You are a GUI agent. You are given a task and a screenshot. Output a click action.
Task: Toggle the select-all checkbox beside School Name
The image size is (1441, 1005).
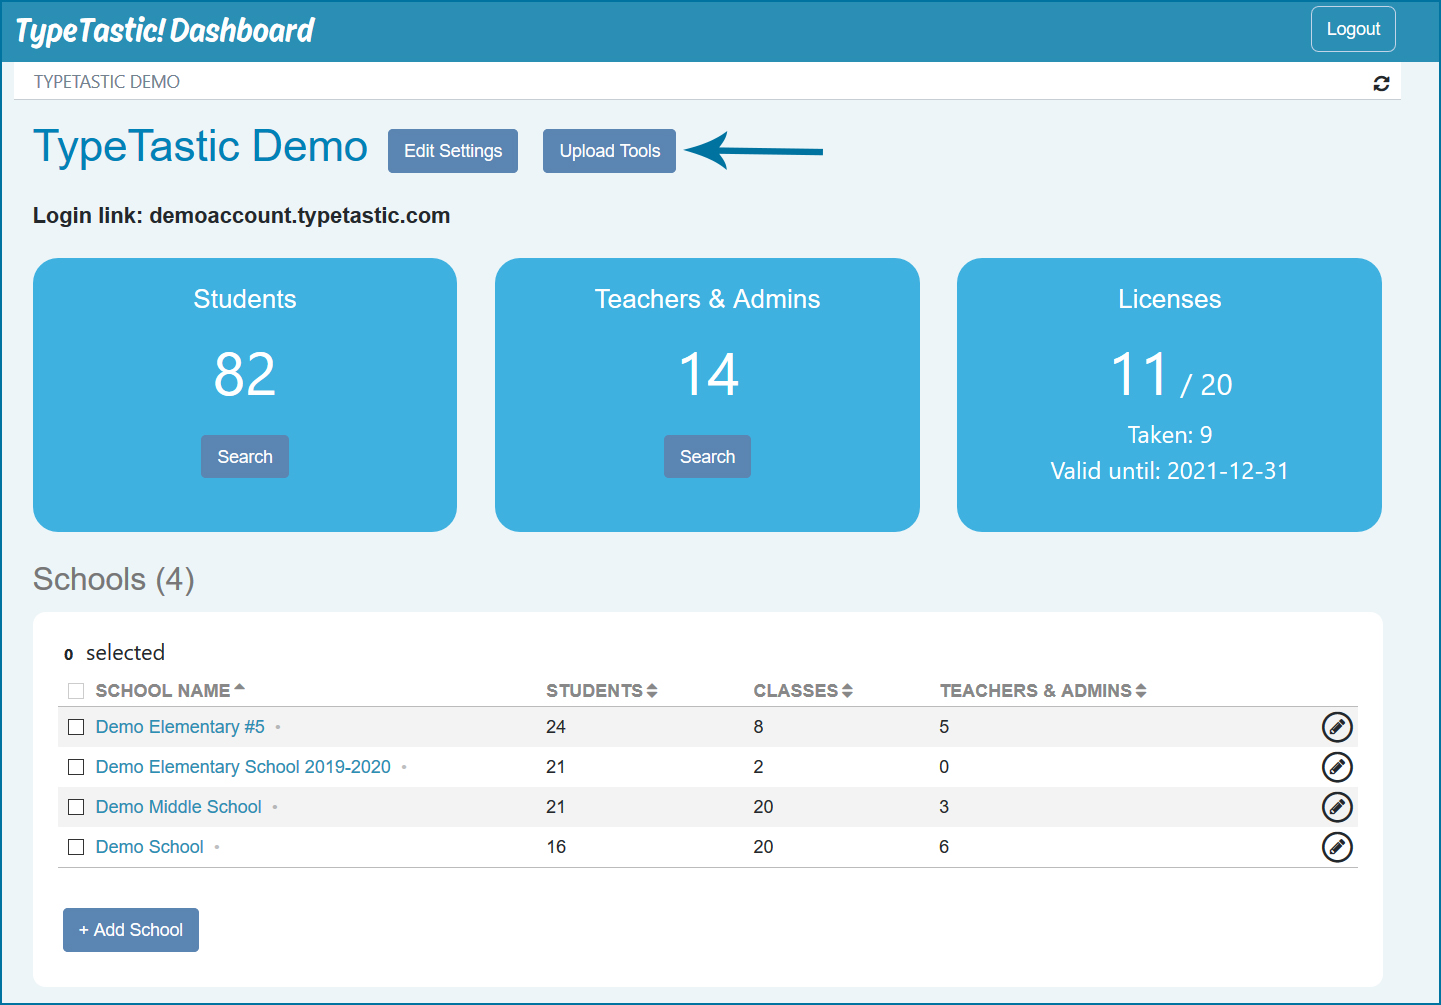(76, 691)
